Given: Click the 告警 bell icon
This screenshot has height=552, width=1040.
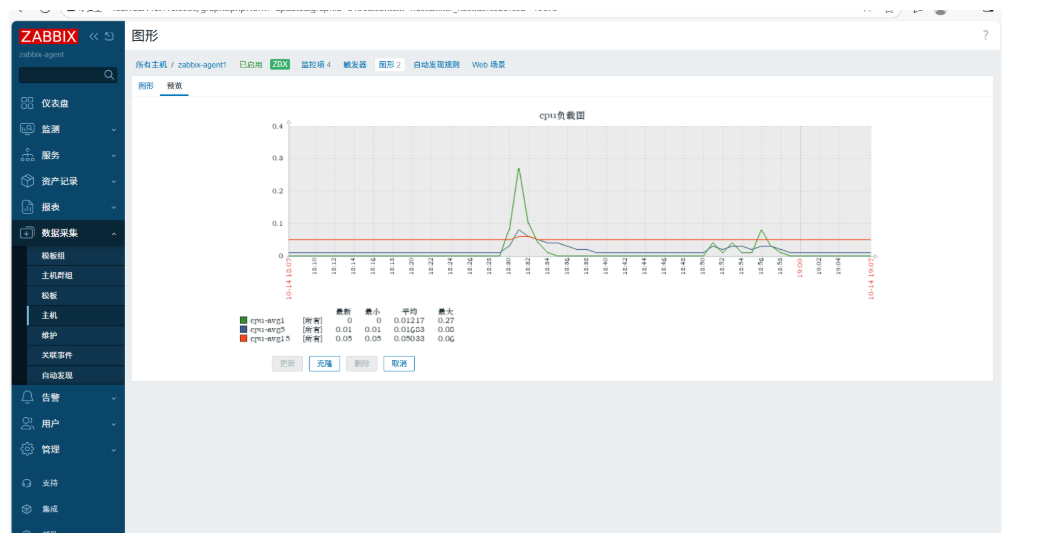Looking at the screenshot, I should coord(27,397).
